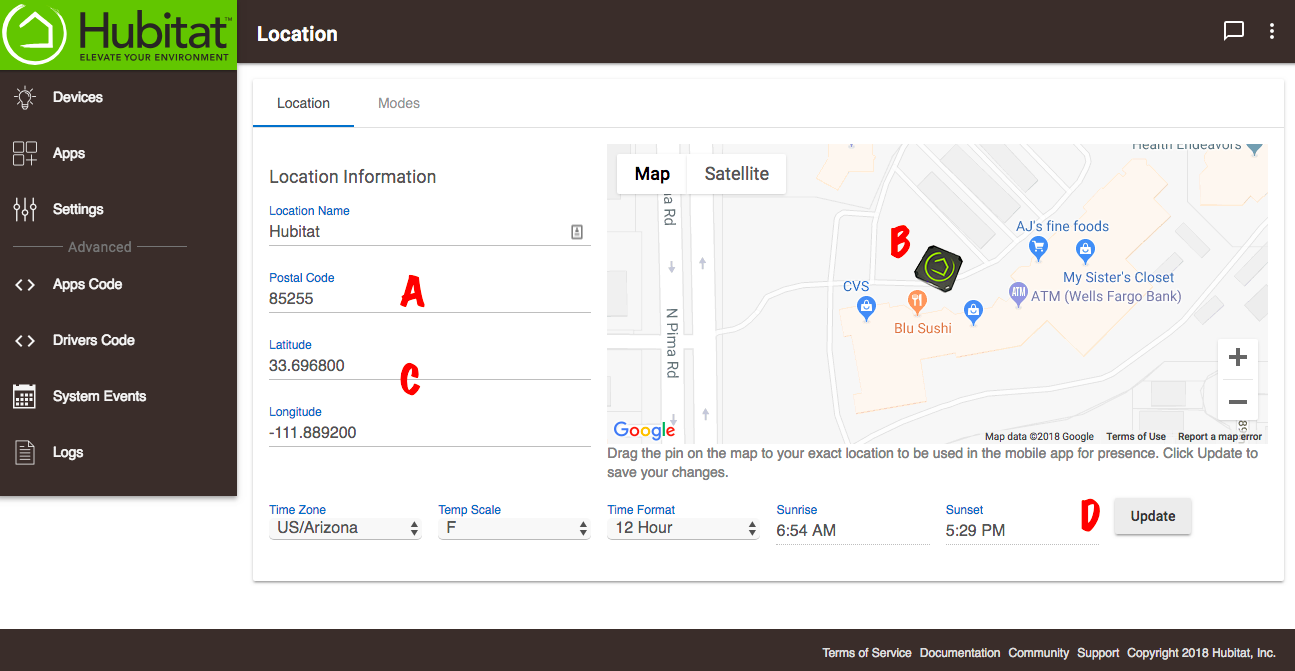The image size is (1295, 671).
Task: Zoom in the map with plus
Action: [1238, 358]
